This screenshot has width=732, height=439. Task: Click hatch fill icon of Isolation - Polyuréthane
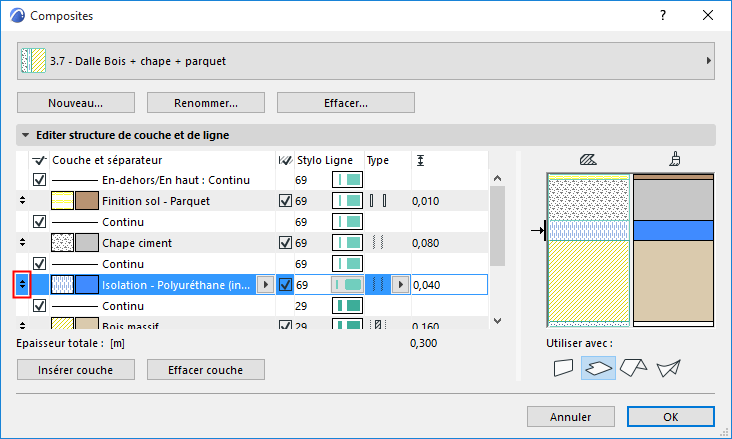point(62,285)
